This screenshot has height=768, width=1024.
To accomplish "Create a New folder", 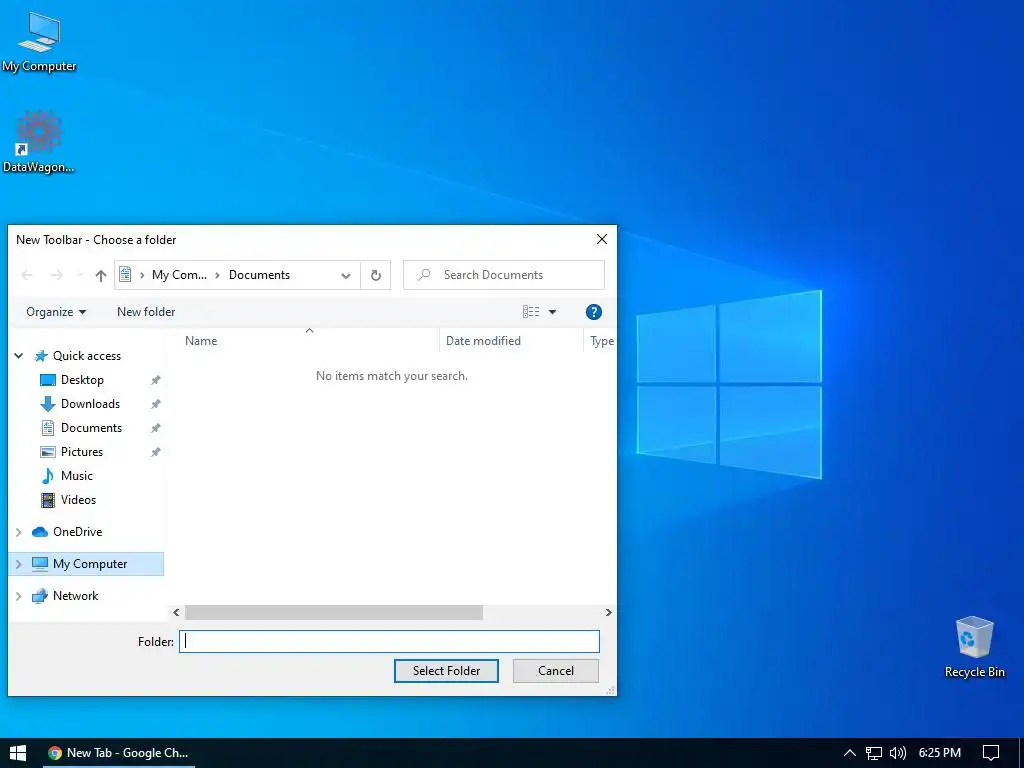I will click(146, 312).
